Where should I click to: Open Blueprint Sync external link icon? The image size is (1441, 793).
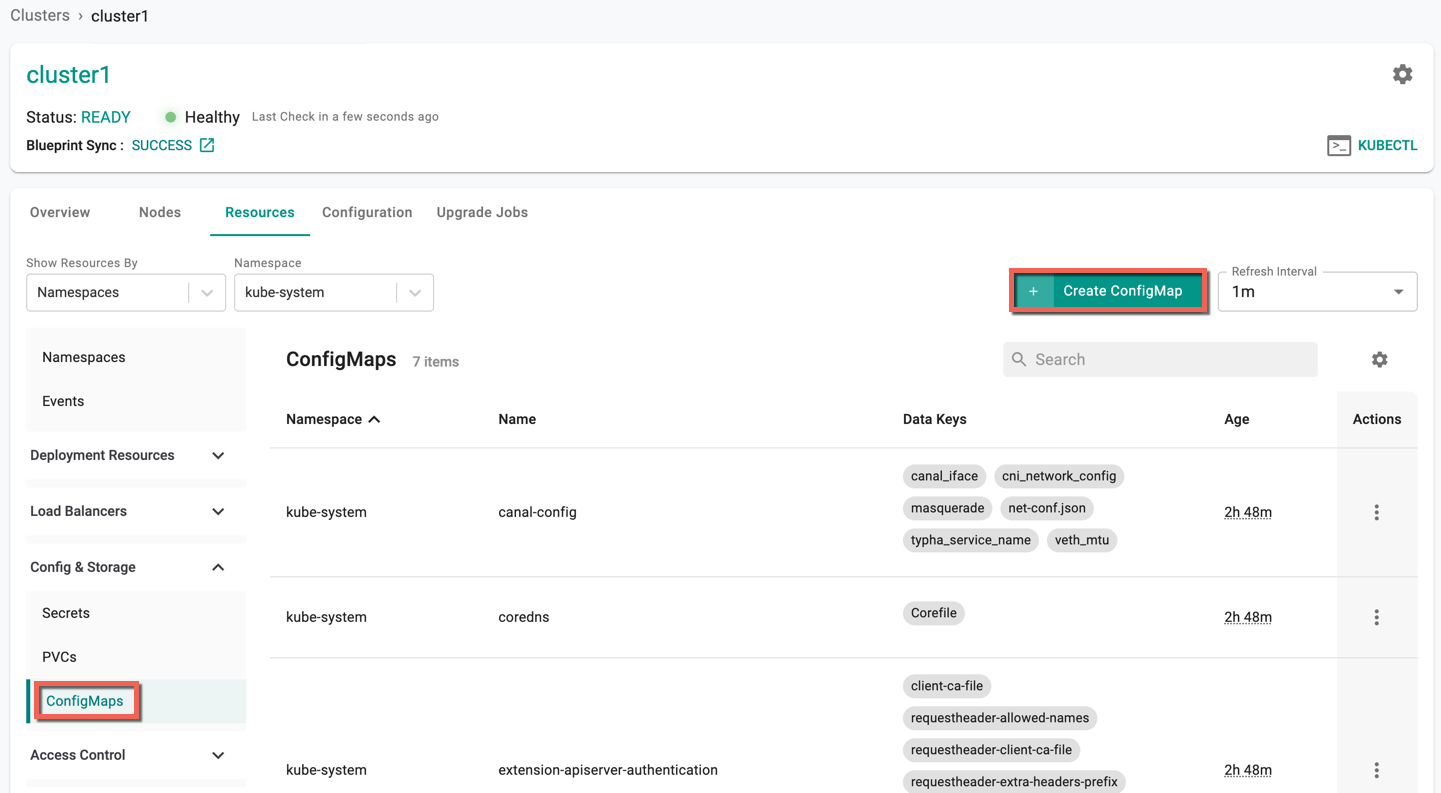tap(207, 145)
